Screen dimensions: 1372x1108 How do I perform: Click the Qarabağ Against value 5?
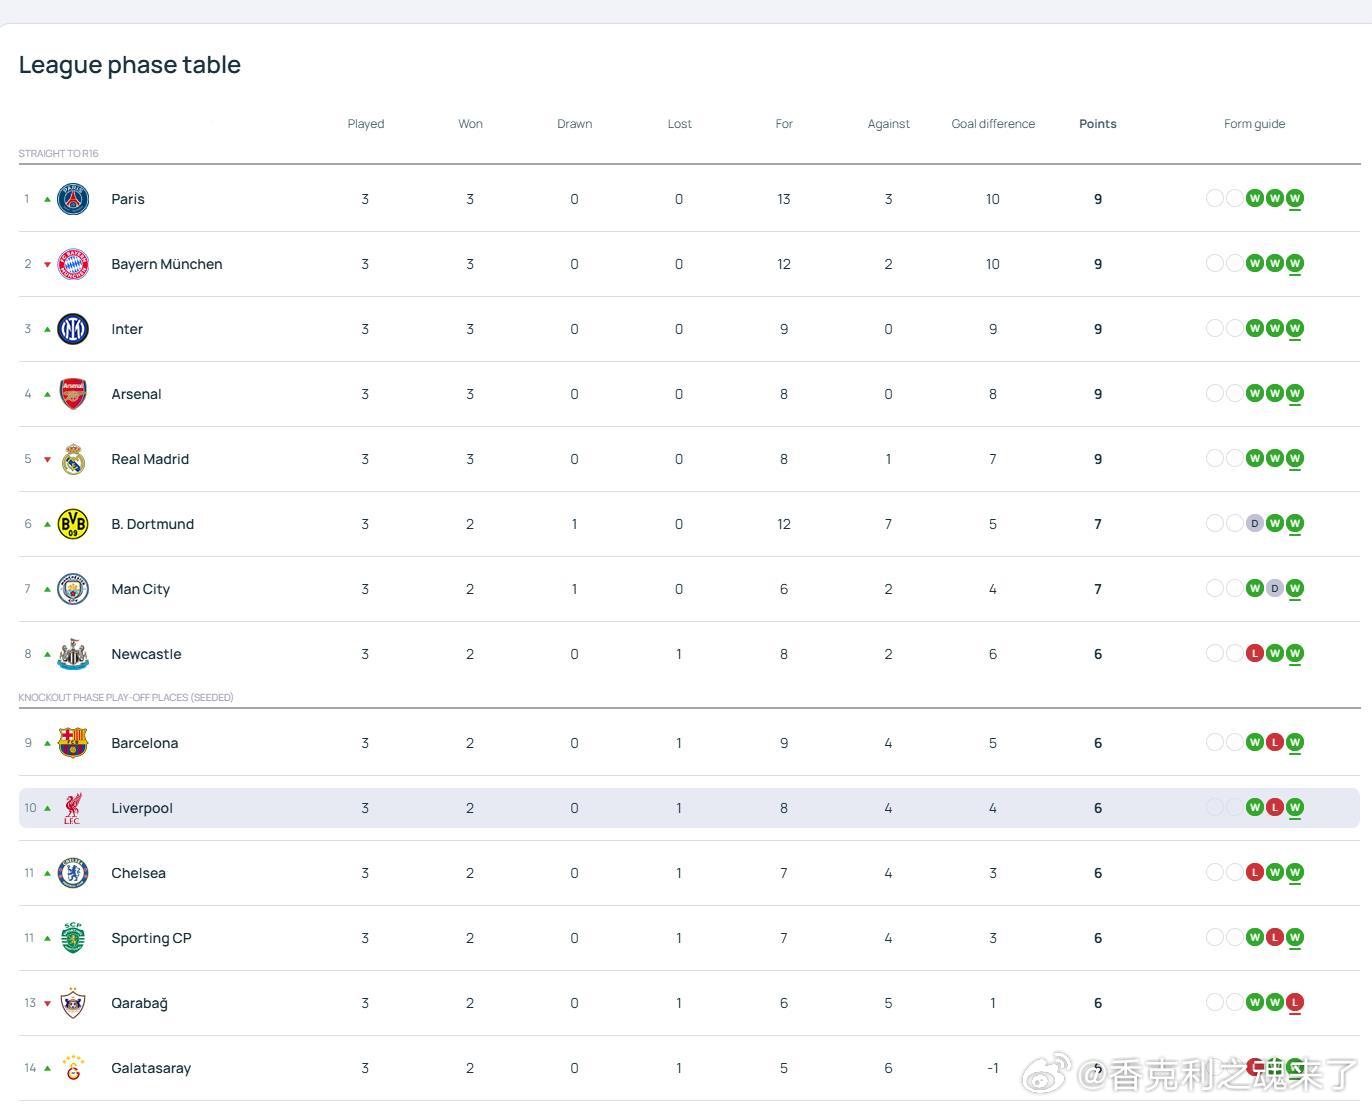pyautogui.click(x=888, y=1003)
